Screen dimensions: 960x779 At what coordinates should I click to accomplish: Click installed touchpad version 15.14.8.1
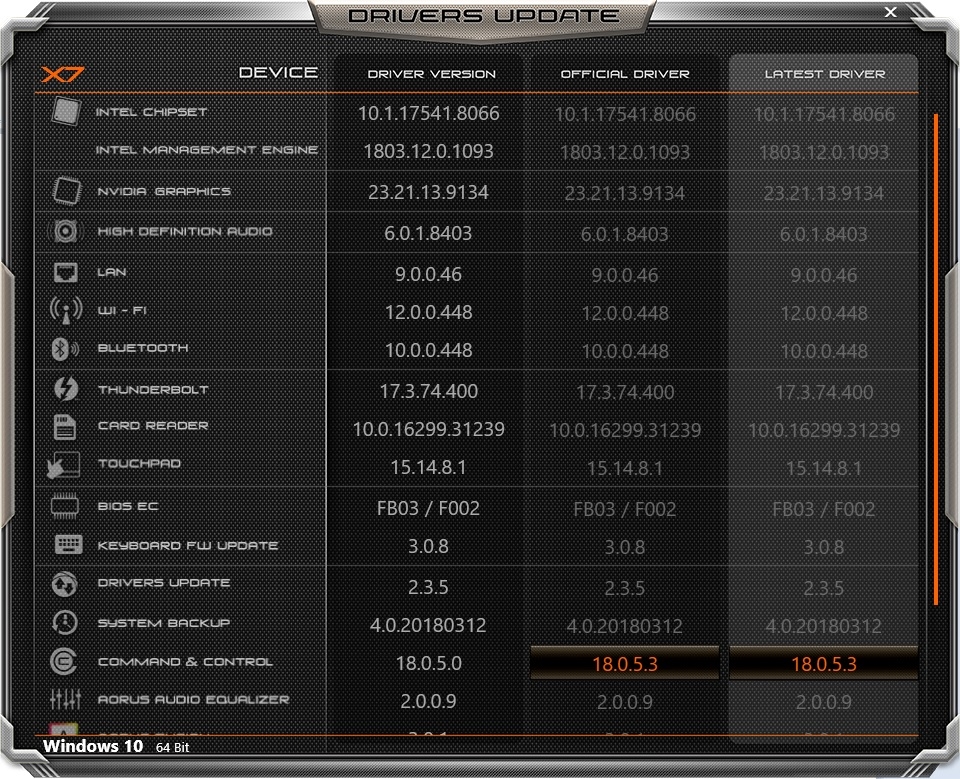click(429, 468)
